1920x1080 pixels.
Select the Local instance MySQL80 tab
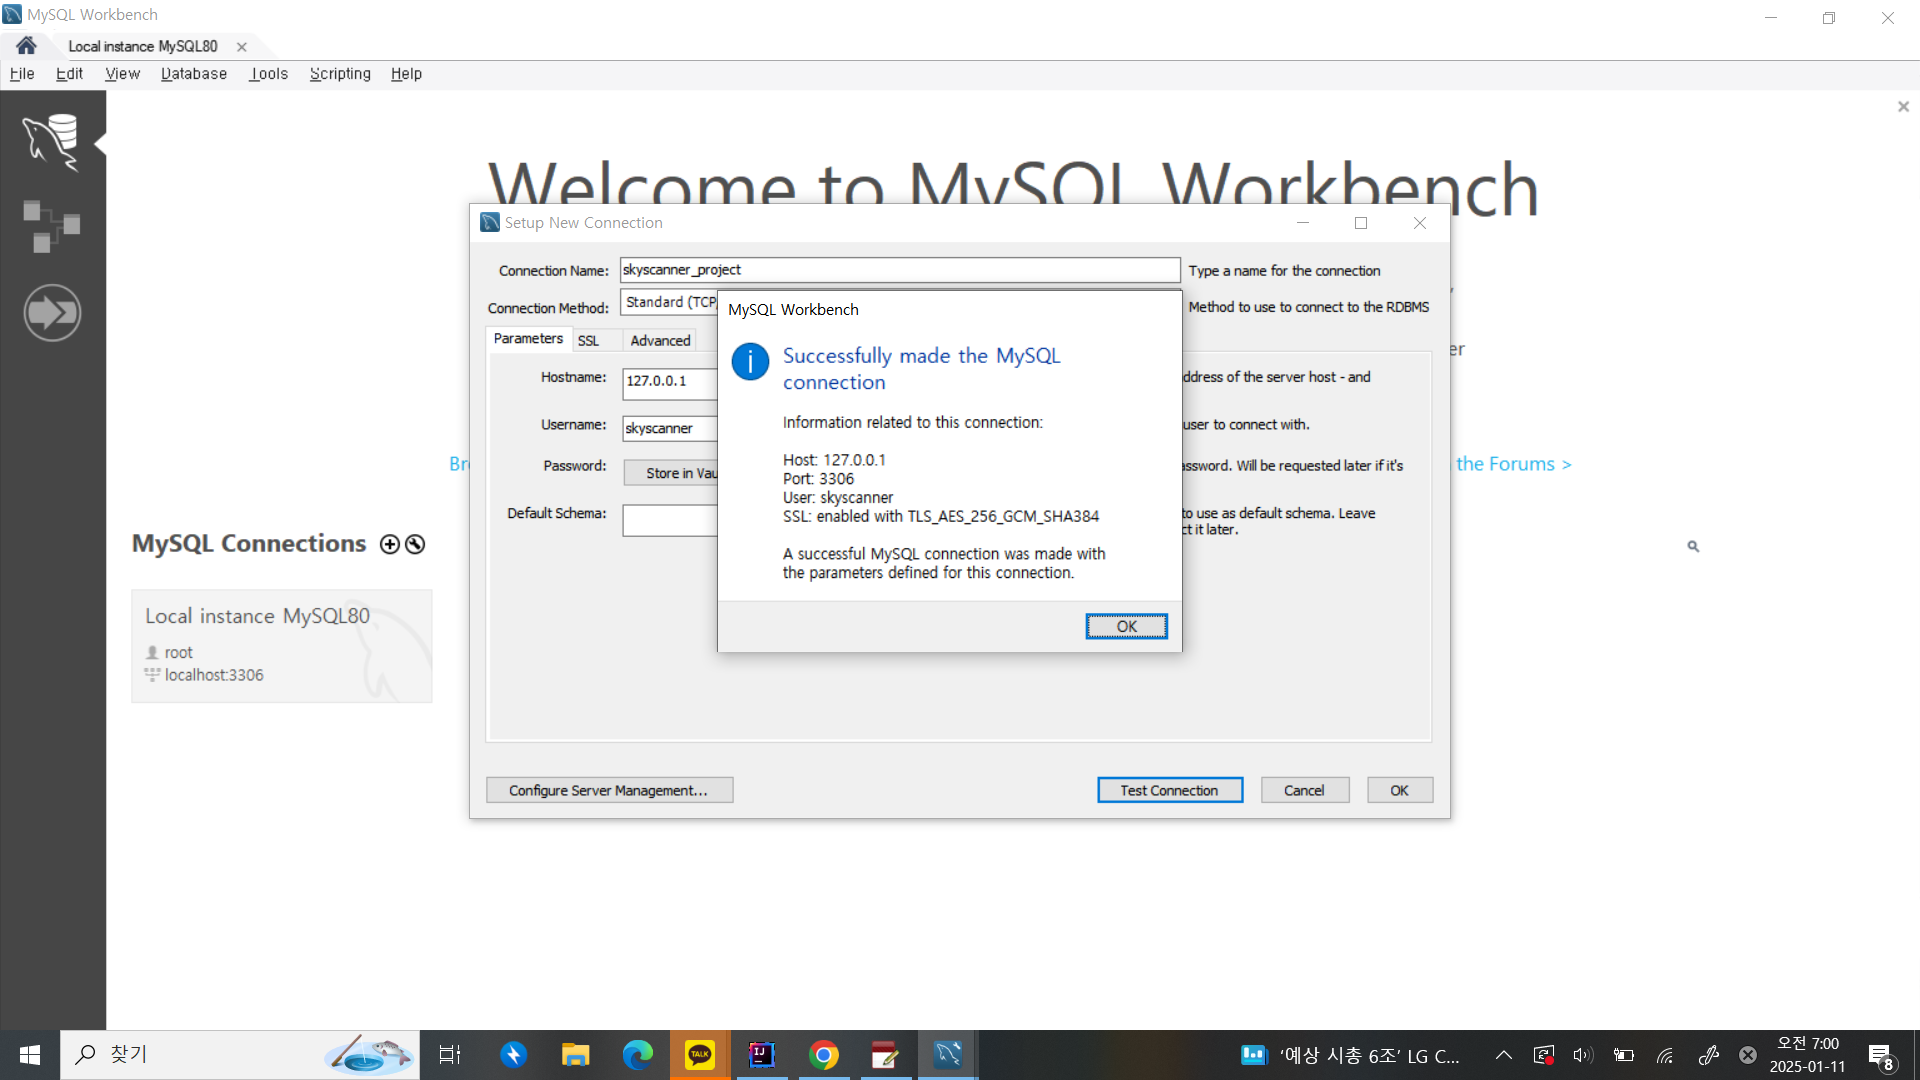pyautogui.click(x=143, y=46)
